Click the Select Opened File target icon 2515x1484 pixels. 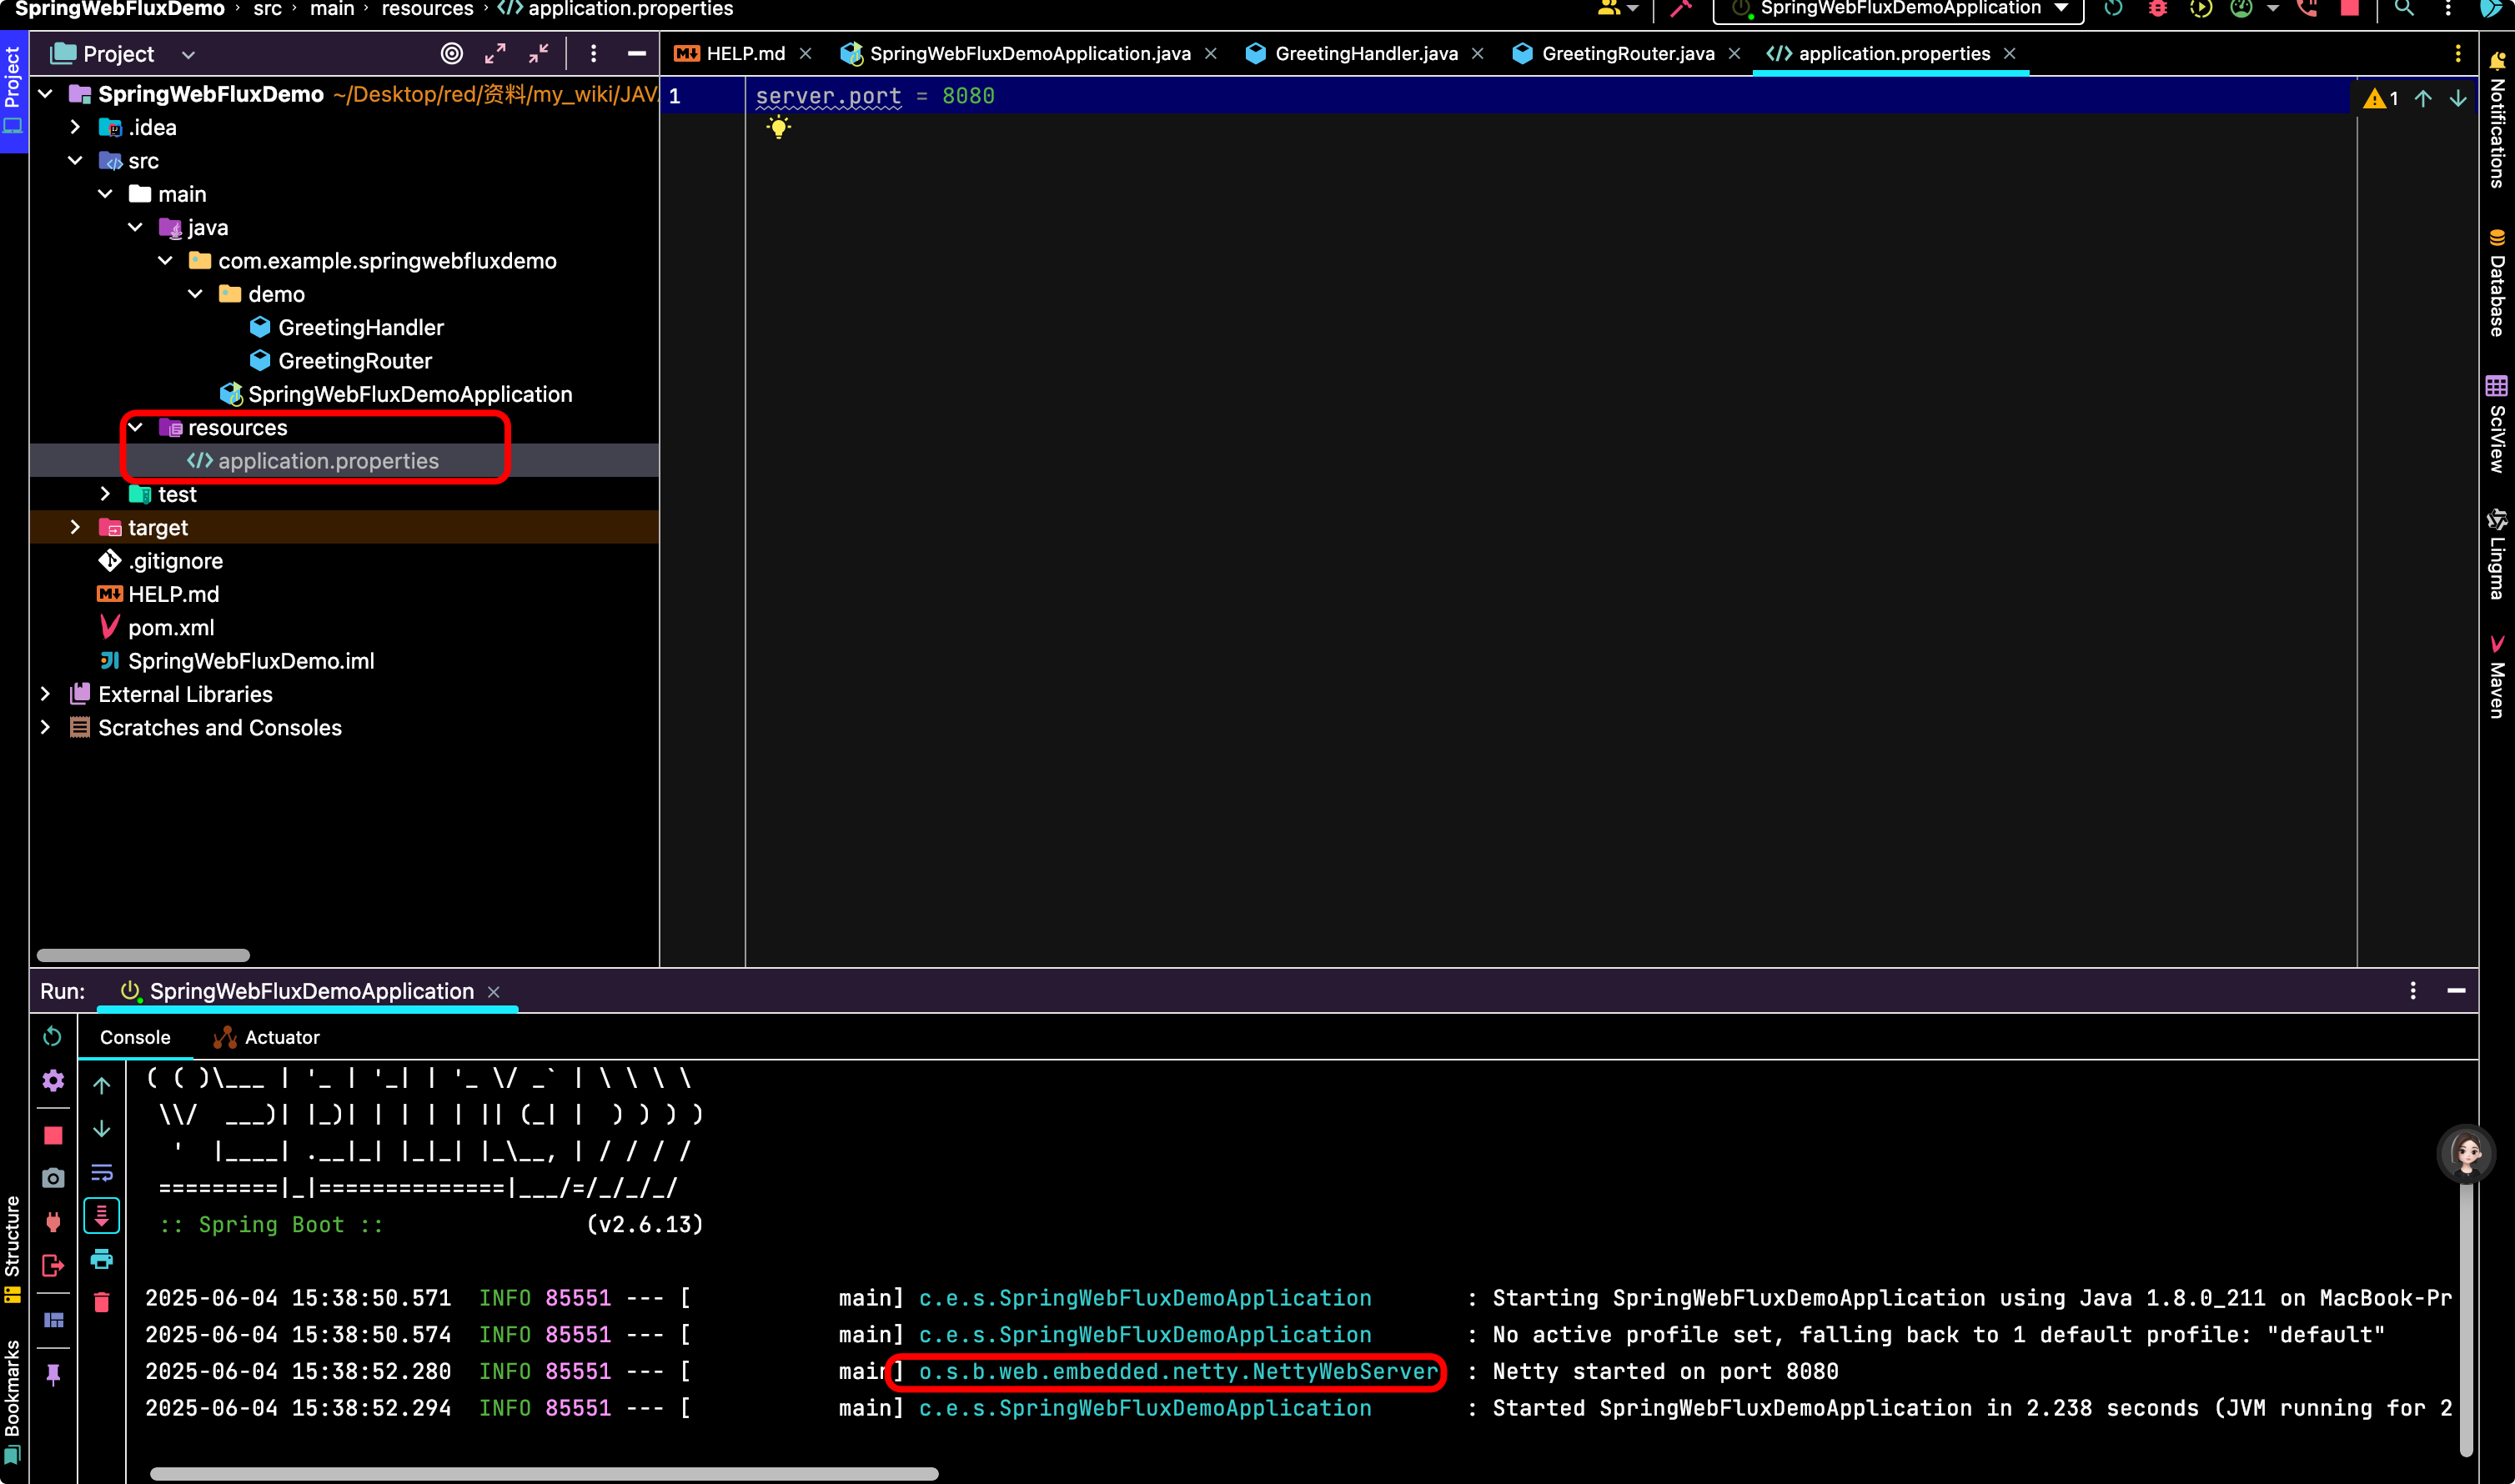[x=452, y=54]
